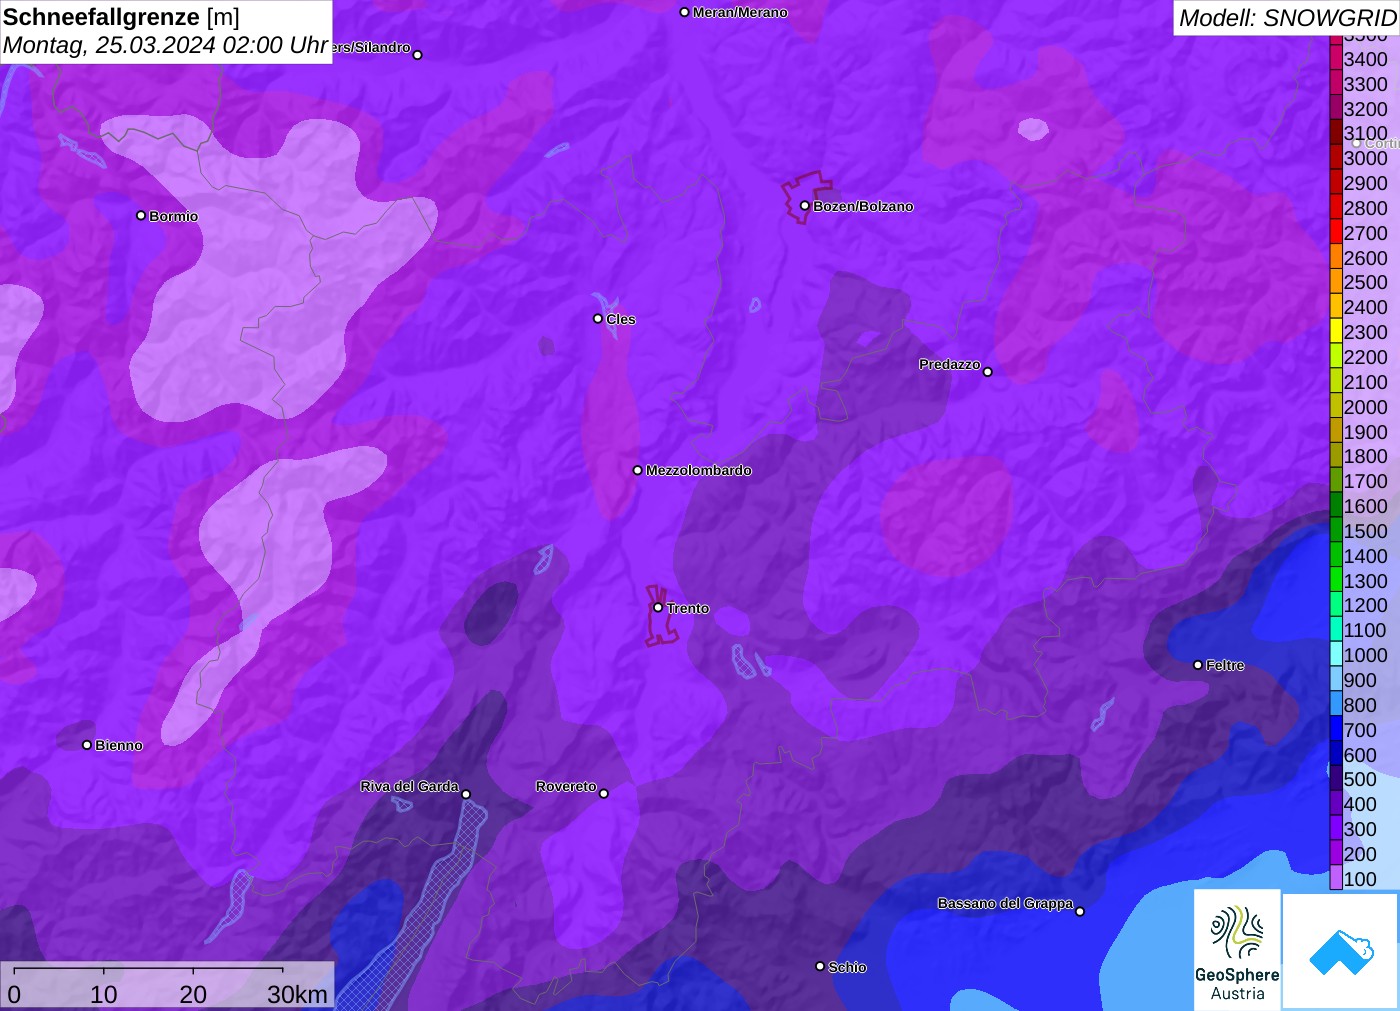Click the yellow legend swatch for 2300
The height and width of the screenshot is (1011, 1400).
click(x=1336, y=331)
